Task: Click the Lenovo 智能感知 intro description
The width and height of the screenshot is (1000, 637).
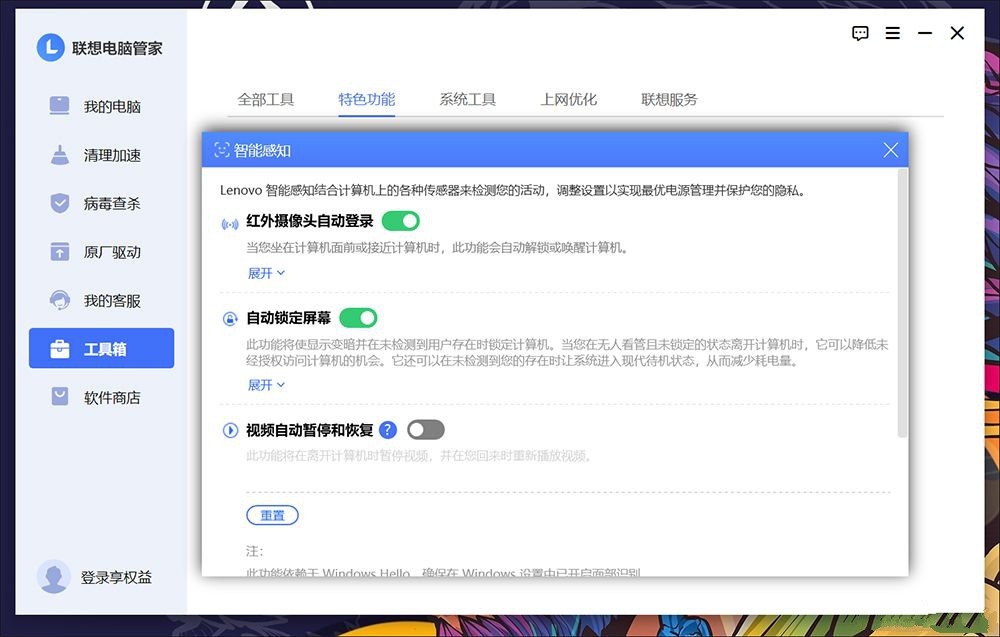Action: (x=512, y=190)
